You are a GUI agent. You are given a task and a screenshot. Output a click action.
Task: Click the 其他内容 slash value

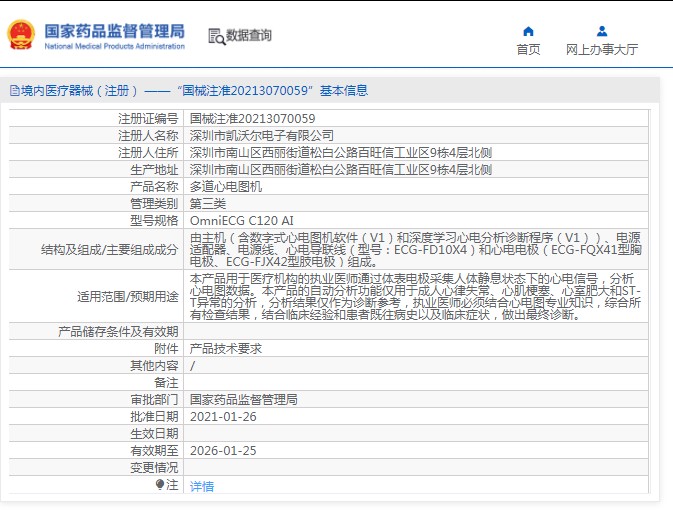(192, 366)
